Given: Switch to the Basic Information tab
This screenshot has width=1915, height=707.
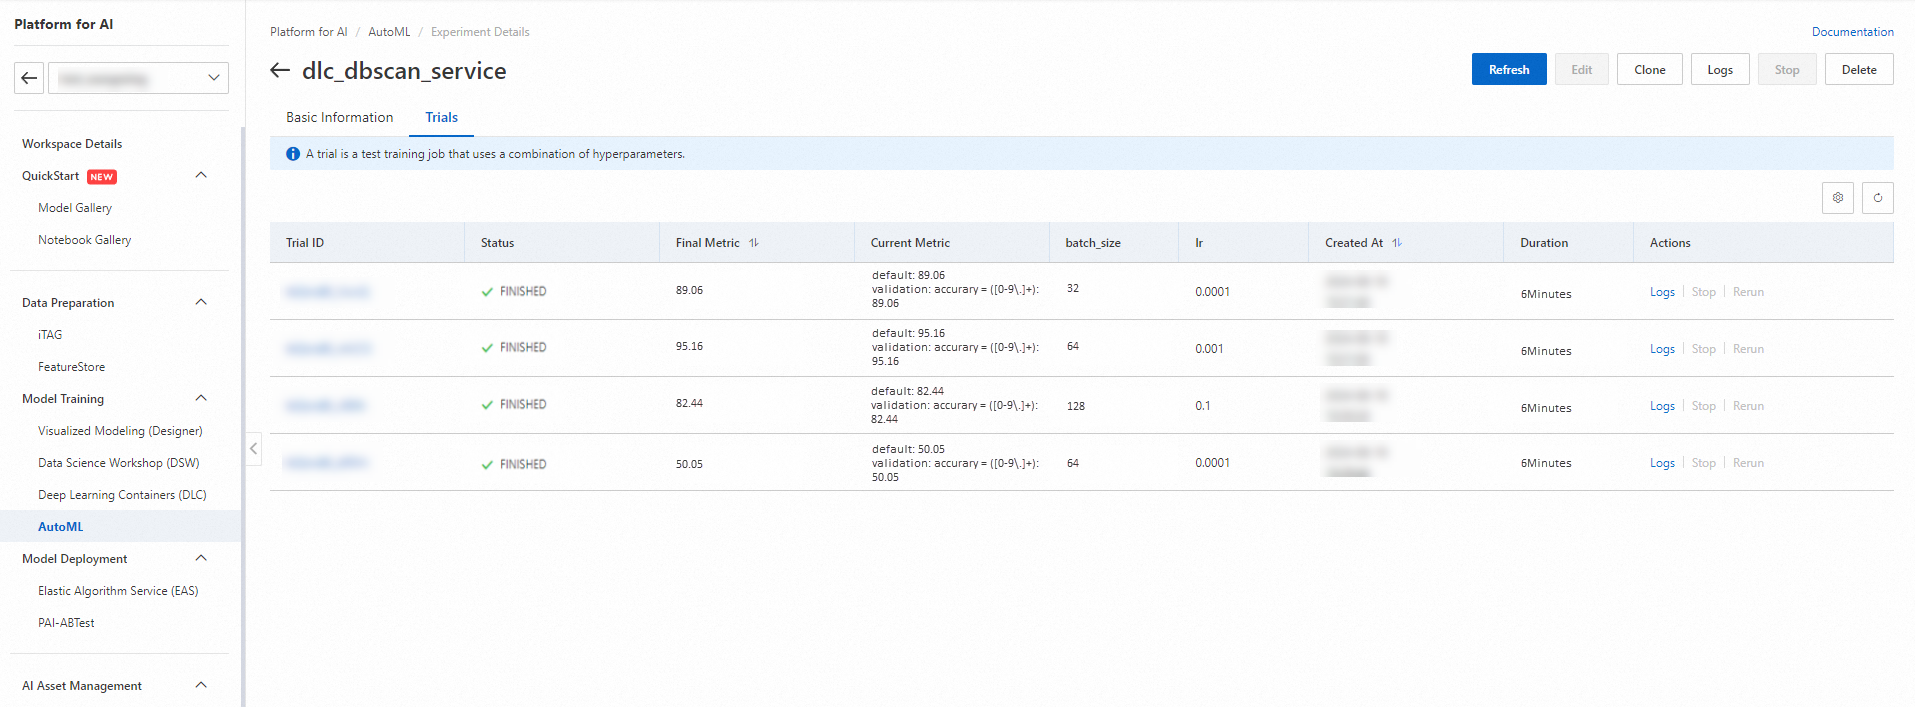Looking at the screenshot, I should (339, 117).
